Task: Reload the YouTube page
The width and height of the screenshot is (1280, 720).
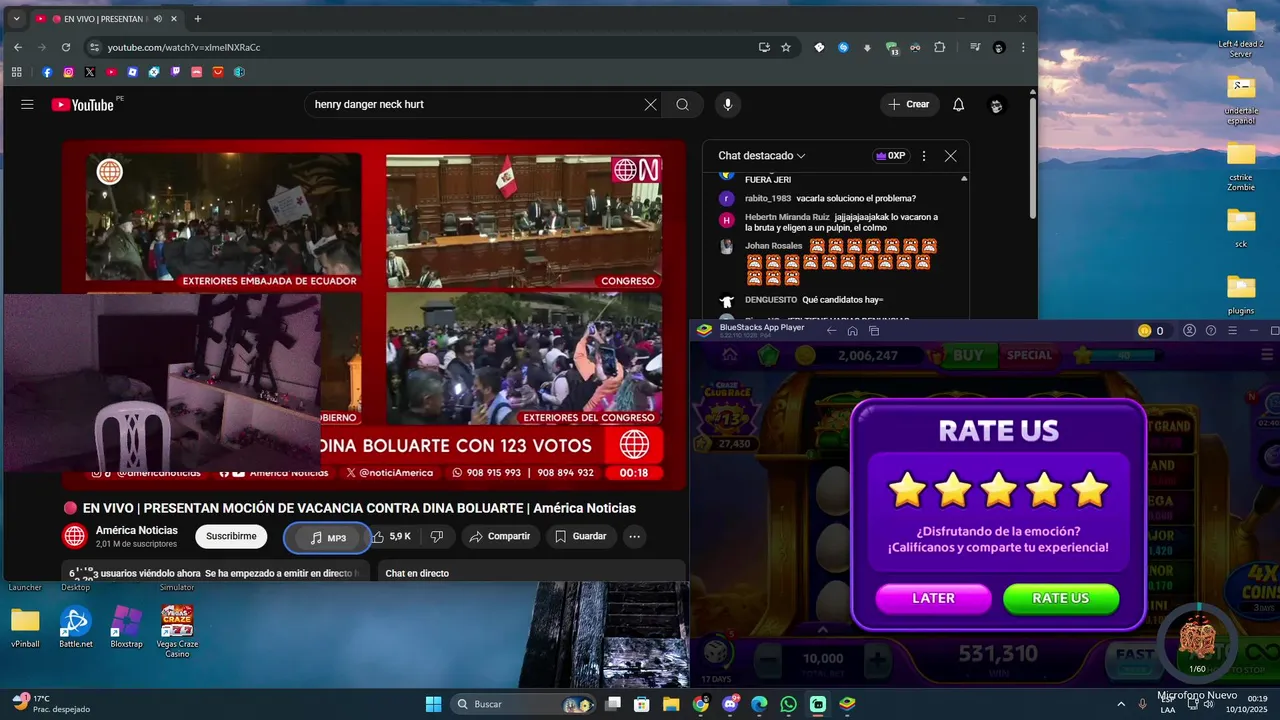Action: click(x=66, y=47)
